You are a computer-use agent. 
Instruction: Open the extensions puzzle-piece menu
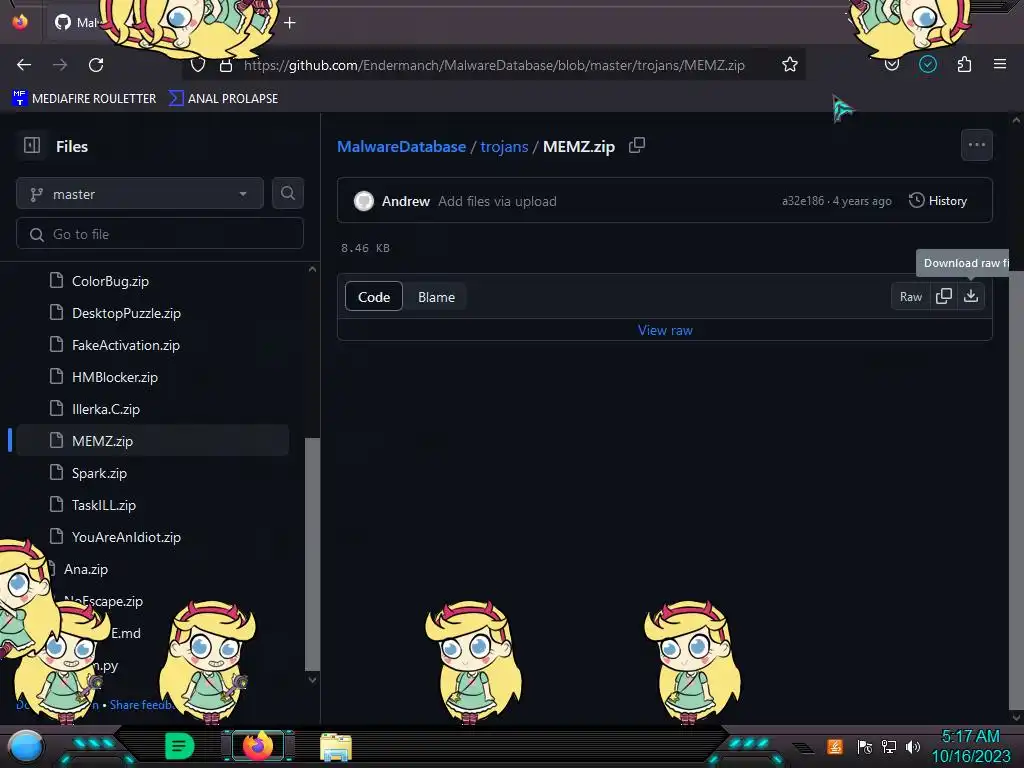click(x=964, y=65)
